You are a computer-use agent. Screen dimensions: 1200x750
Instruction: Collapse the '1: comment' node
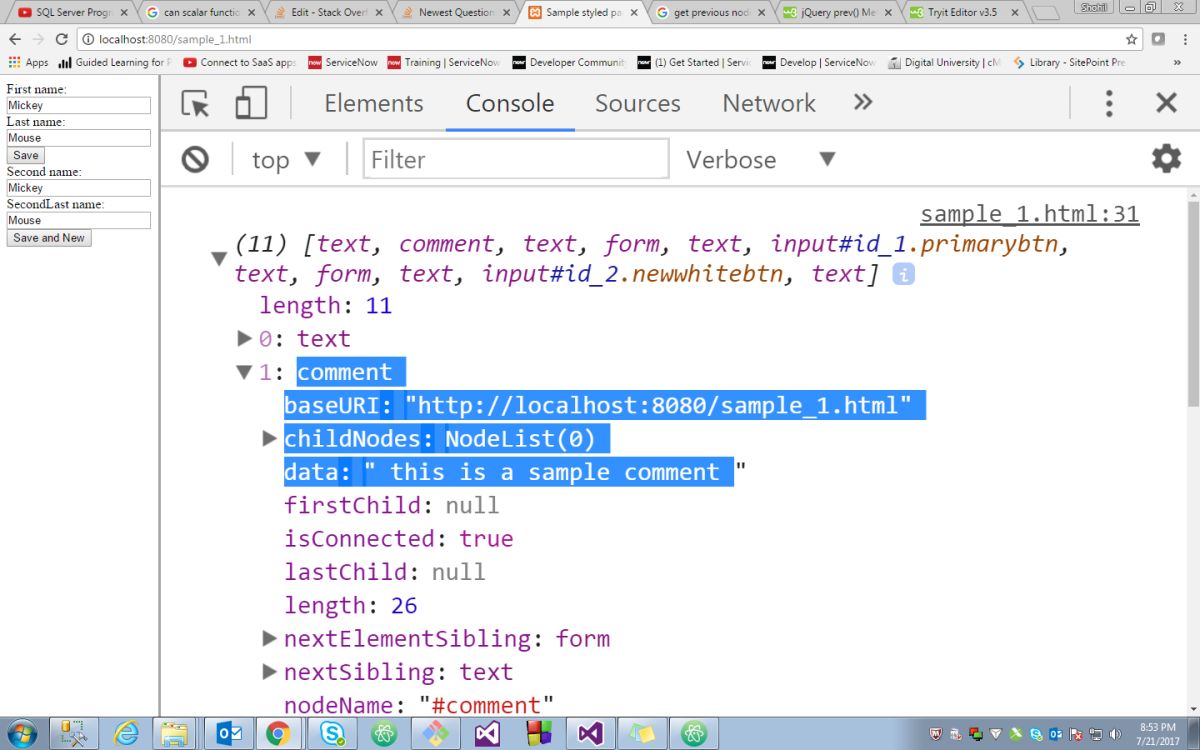click(x=243, y=372)
